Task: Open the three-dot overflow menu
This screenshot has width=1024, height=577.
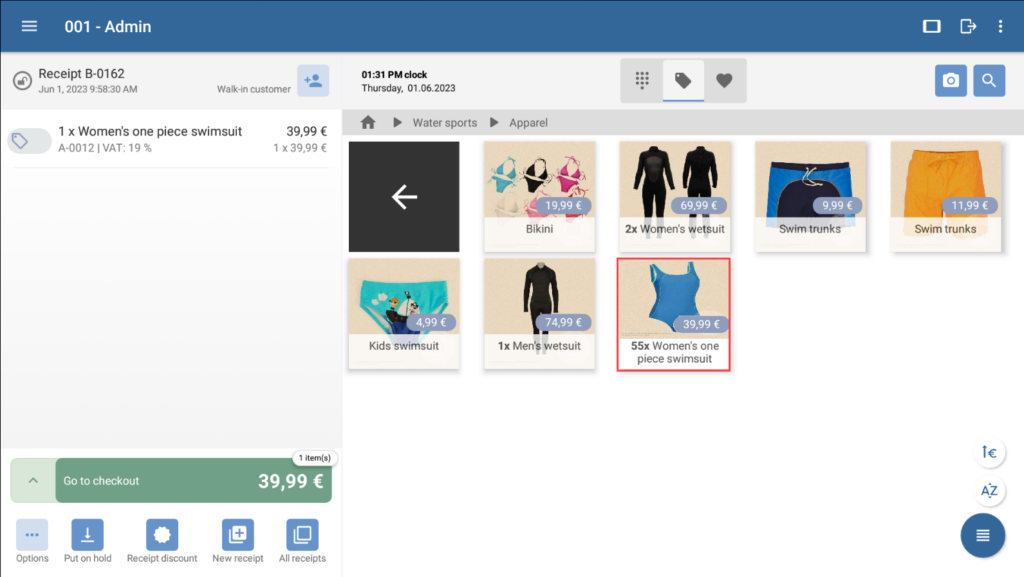Action: (x=1000, y=26)
